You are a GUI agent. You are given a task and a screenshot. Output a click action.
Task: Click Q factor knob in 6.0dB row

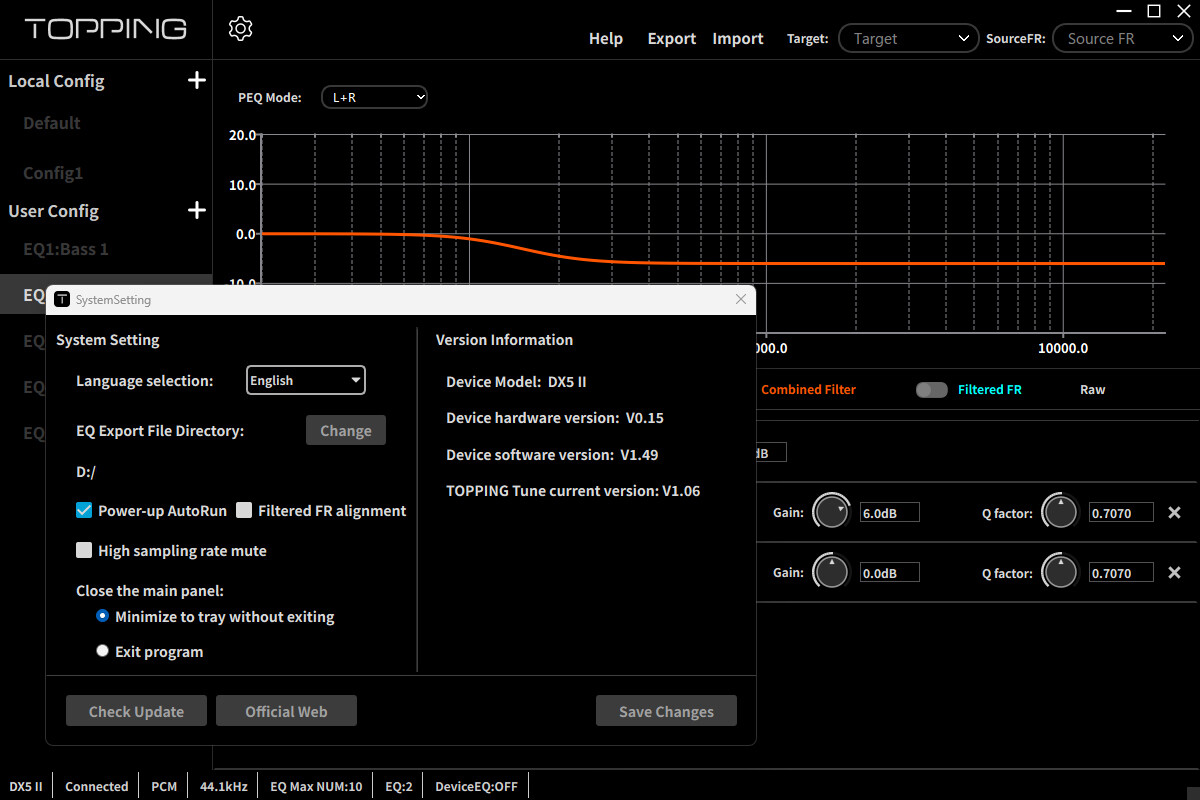point(1060,512)
